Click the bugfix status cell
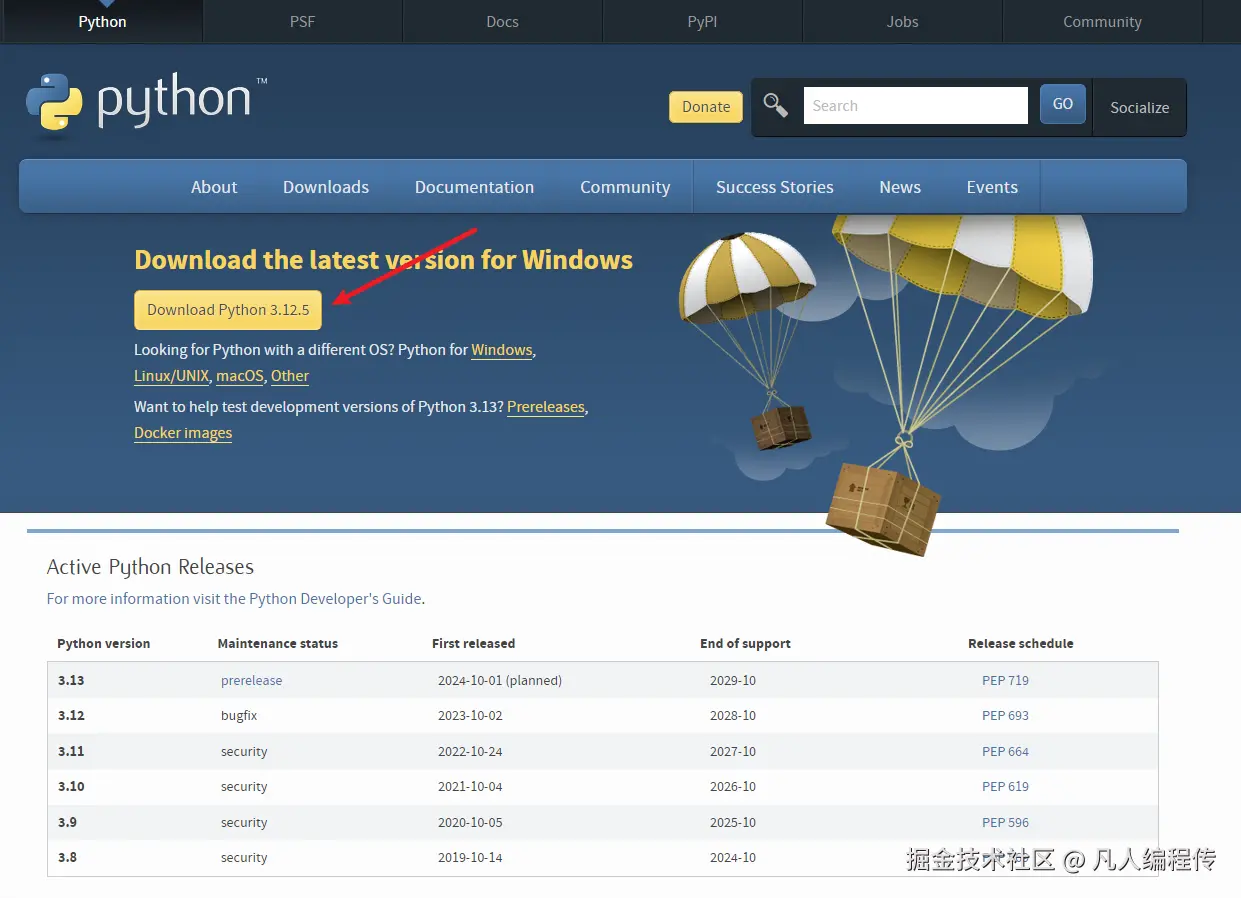 point(239,715)
